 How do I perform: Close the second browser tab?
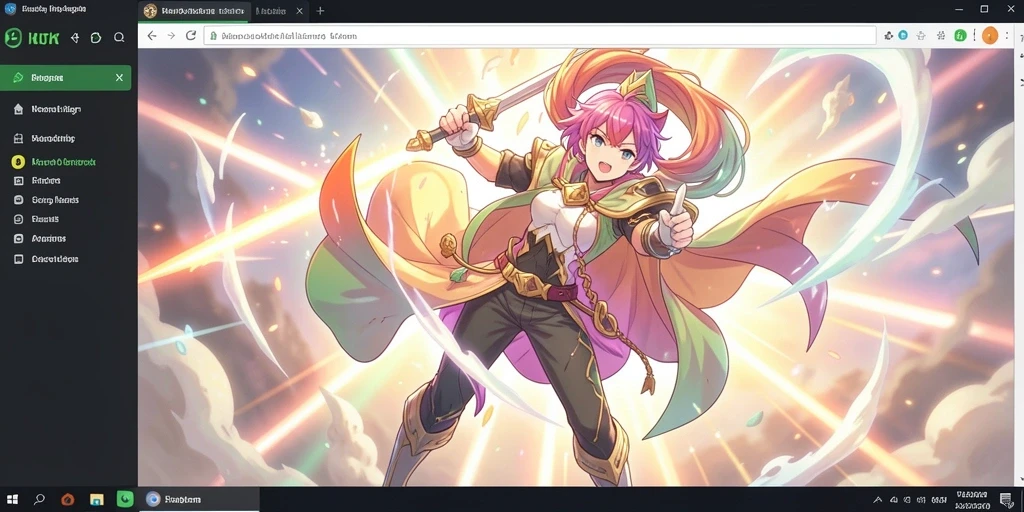(x=299, y=11)
